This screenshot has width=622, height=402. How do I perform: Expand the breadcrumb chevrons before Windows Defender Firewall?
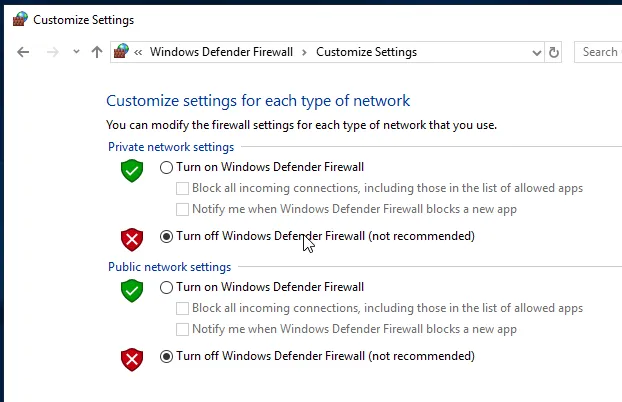pos(138,52)
